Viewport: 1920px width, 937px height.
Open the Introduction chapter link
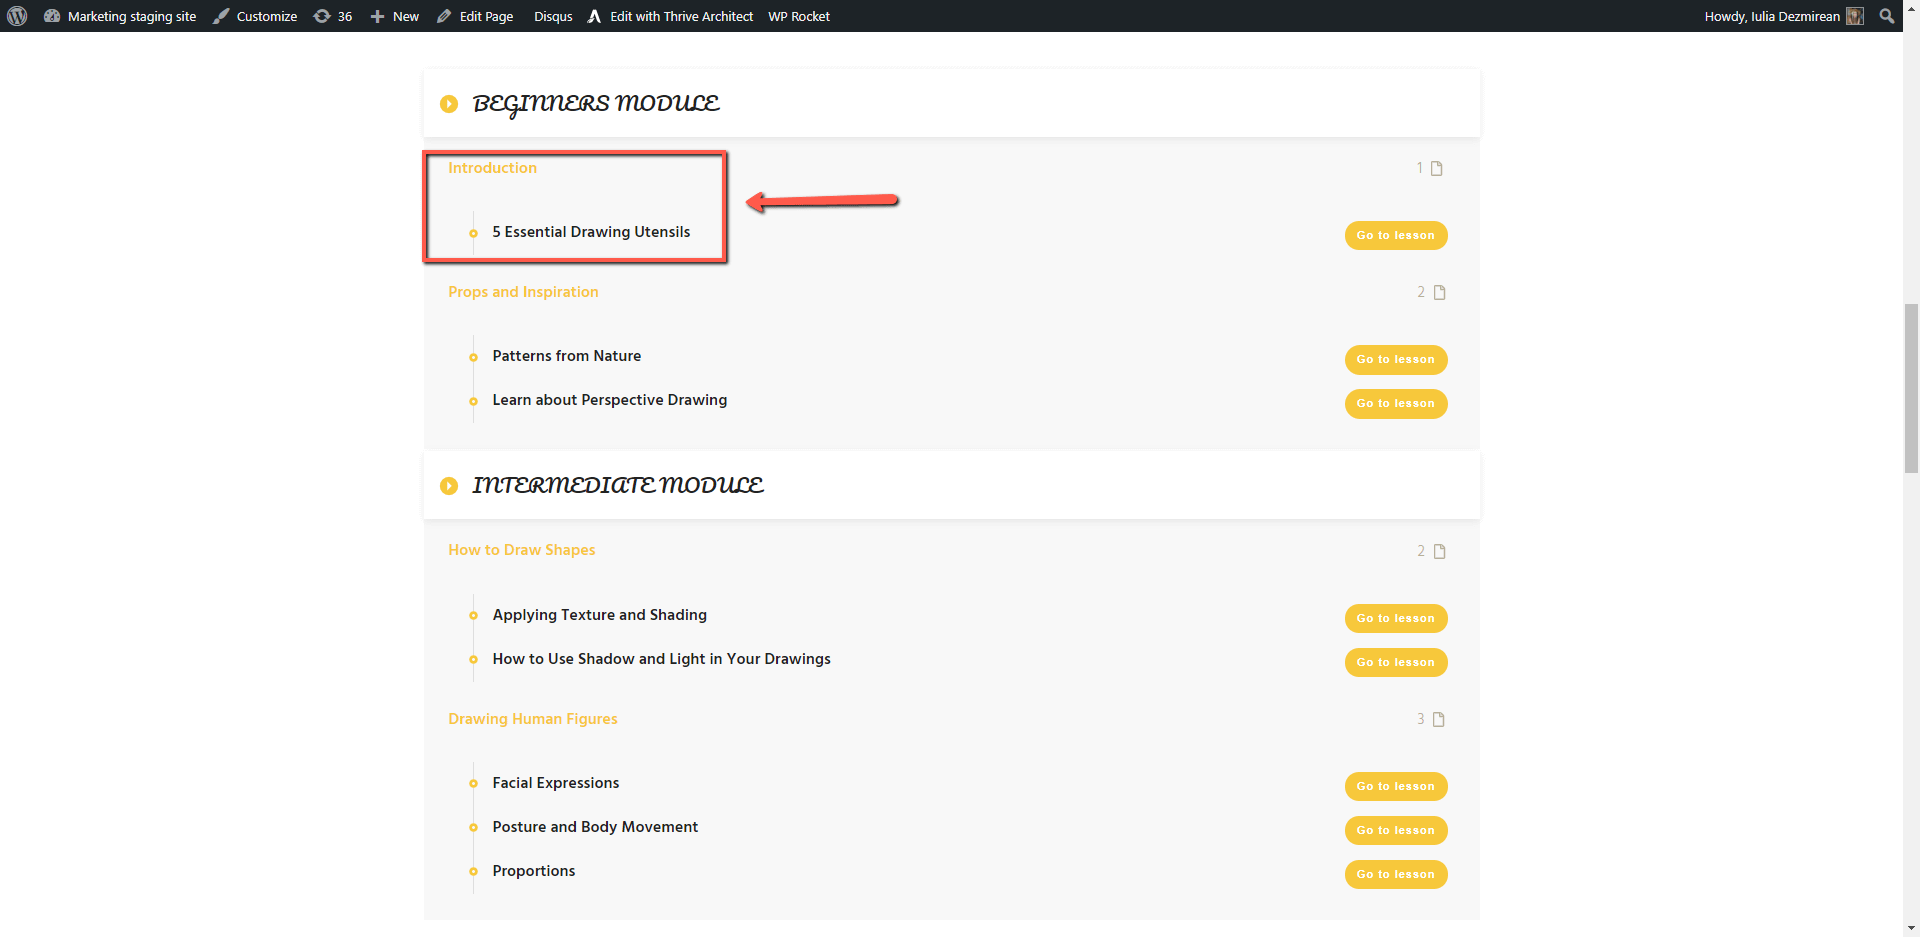(x=492, y=168)
